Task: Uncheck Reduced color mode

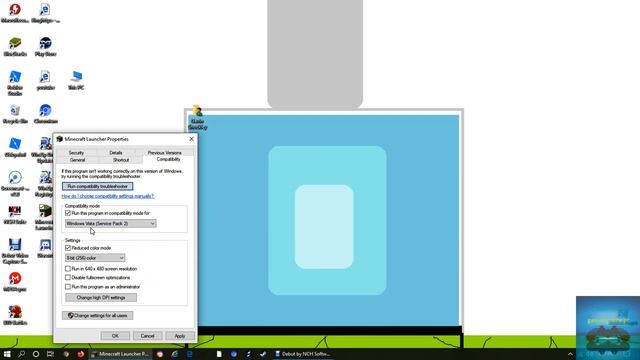Action: click(x=68, y=248)
